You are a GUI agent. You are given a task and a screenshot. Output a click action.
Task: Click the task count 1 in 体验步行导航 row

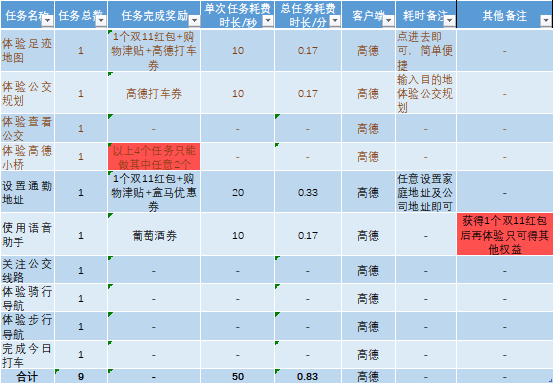click(x=81, y=326)
